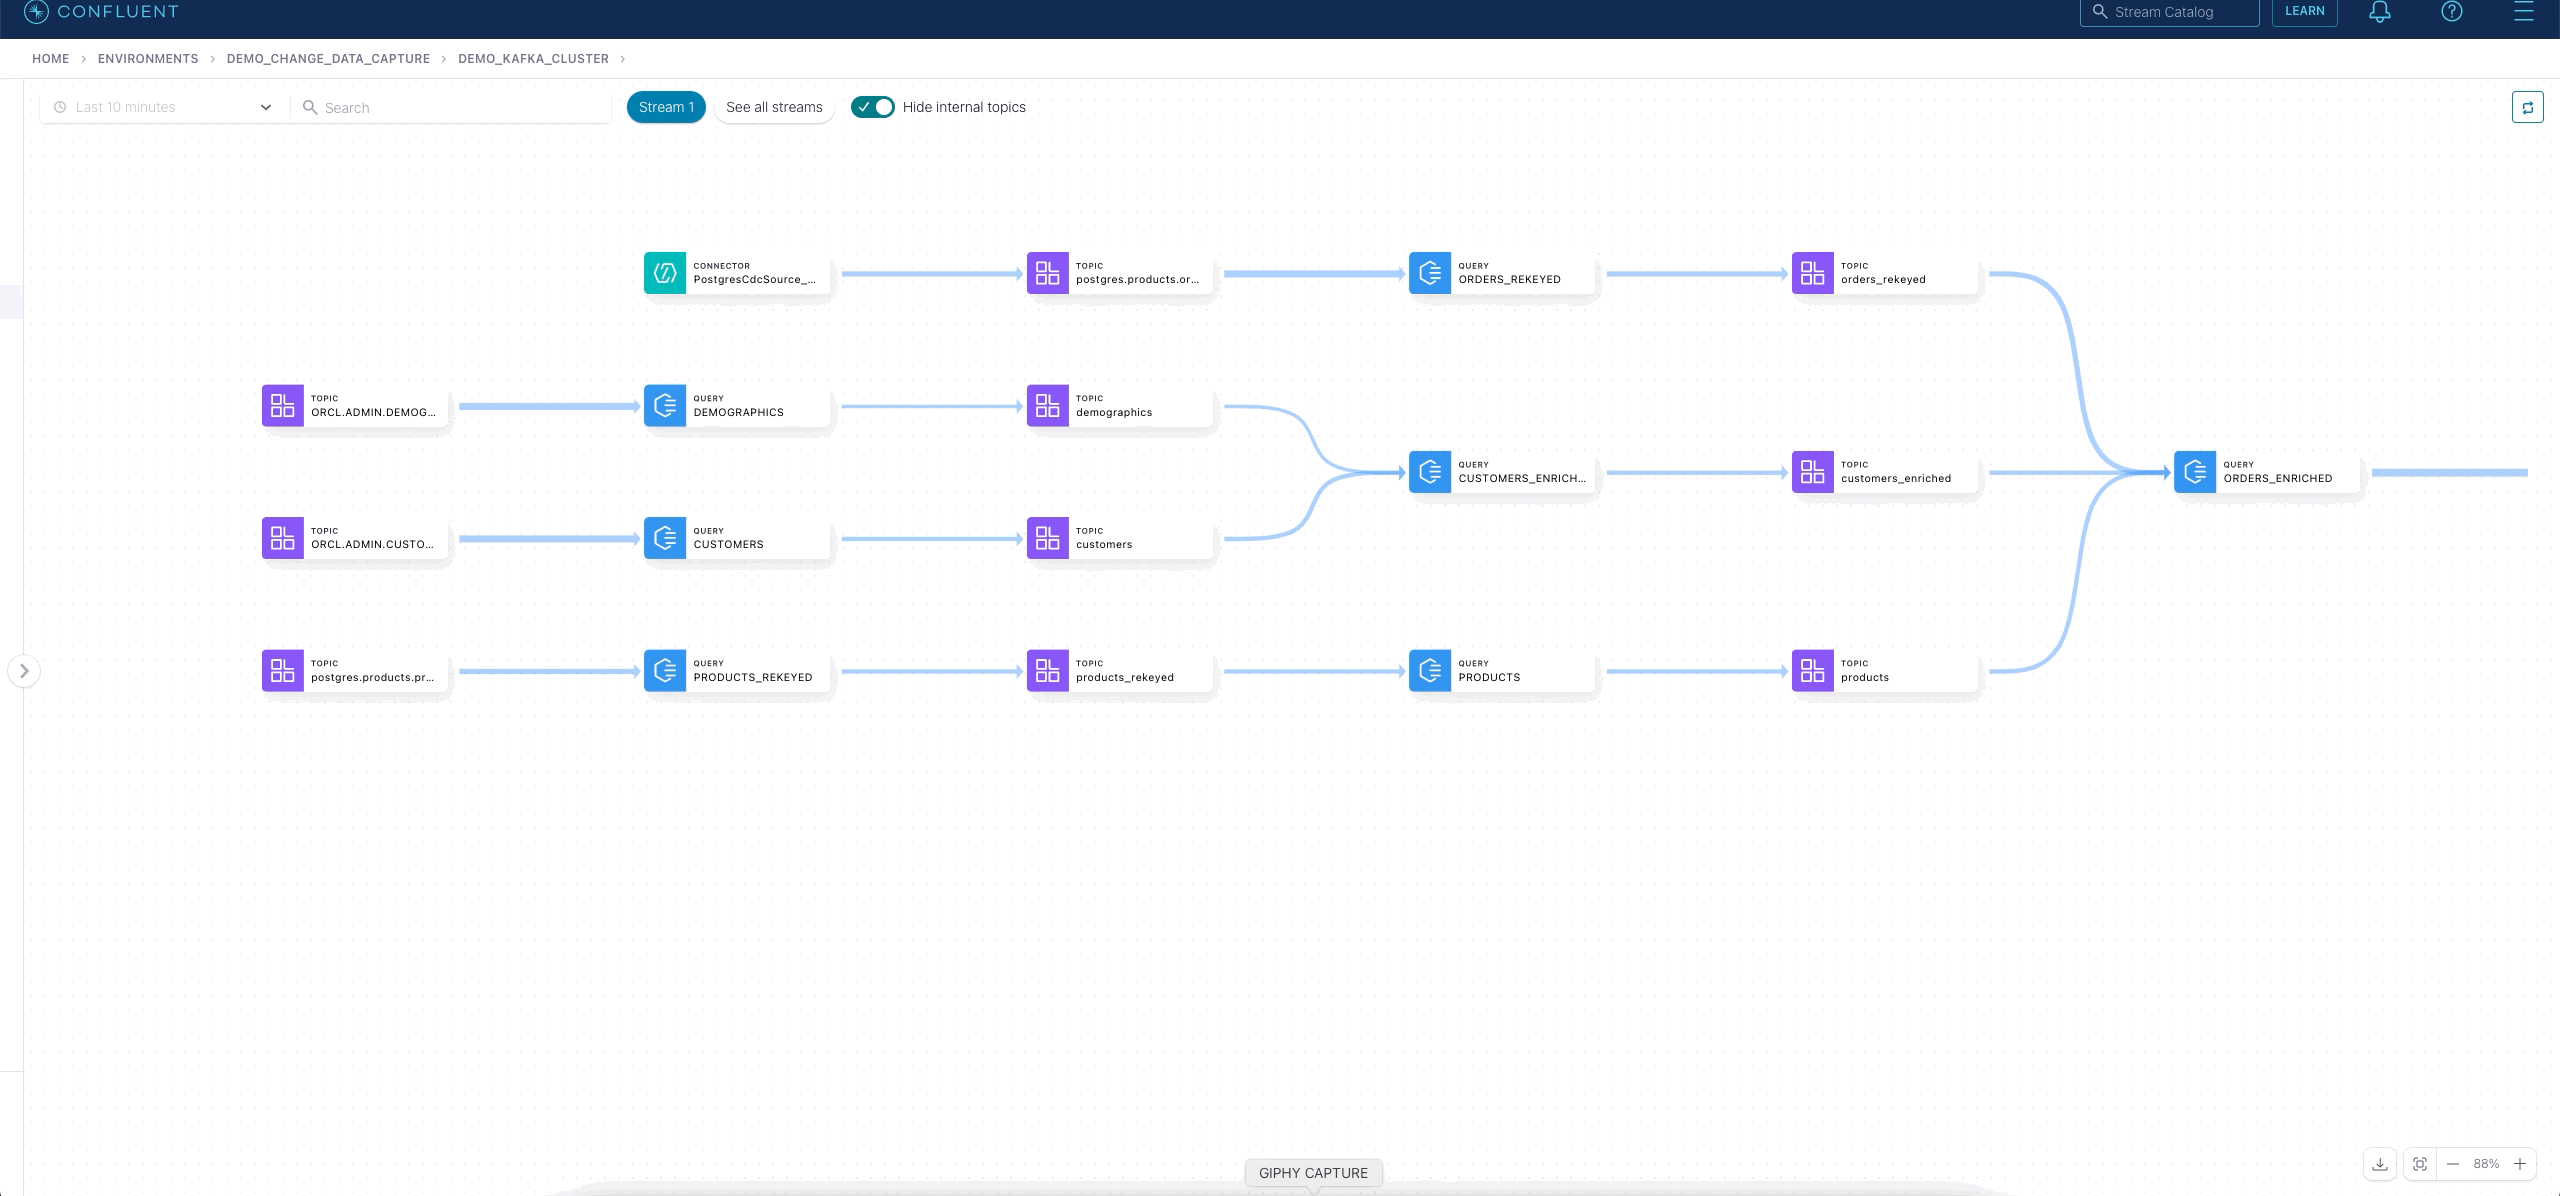Open the hamburger menu in the header
This screenshot has height=1196, width=2560.
click(x=2523, y=12)
